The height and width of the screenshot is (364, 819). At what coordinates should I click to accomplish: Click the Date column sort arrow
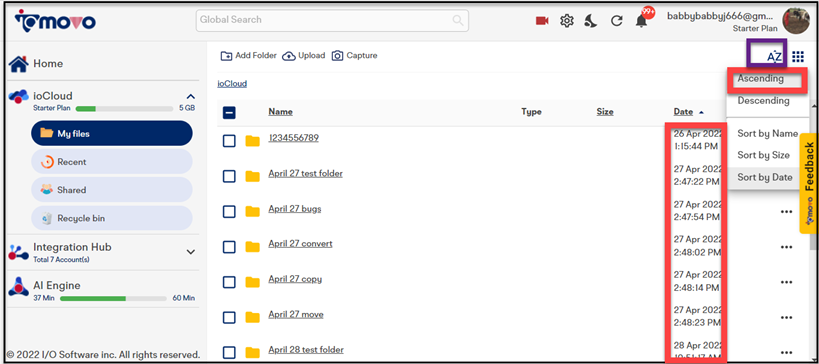click(701, 112)
